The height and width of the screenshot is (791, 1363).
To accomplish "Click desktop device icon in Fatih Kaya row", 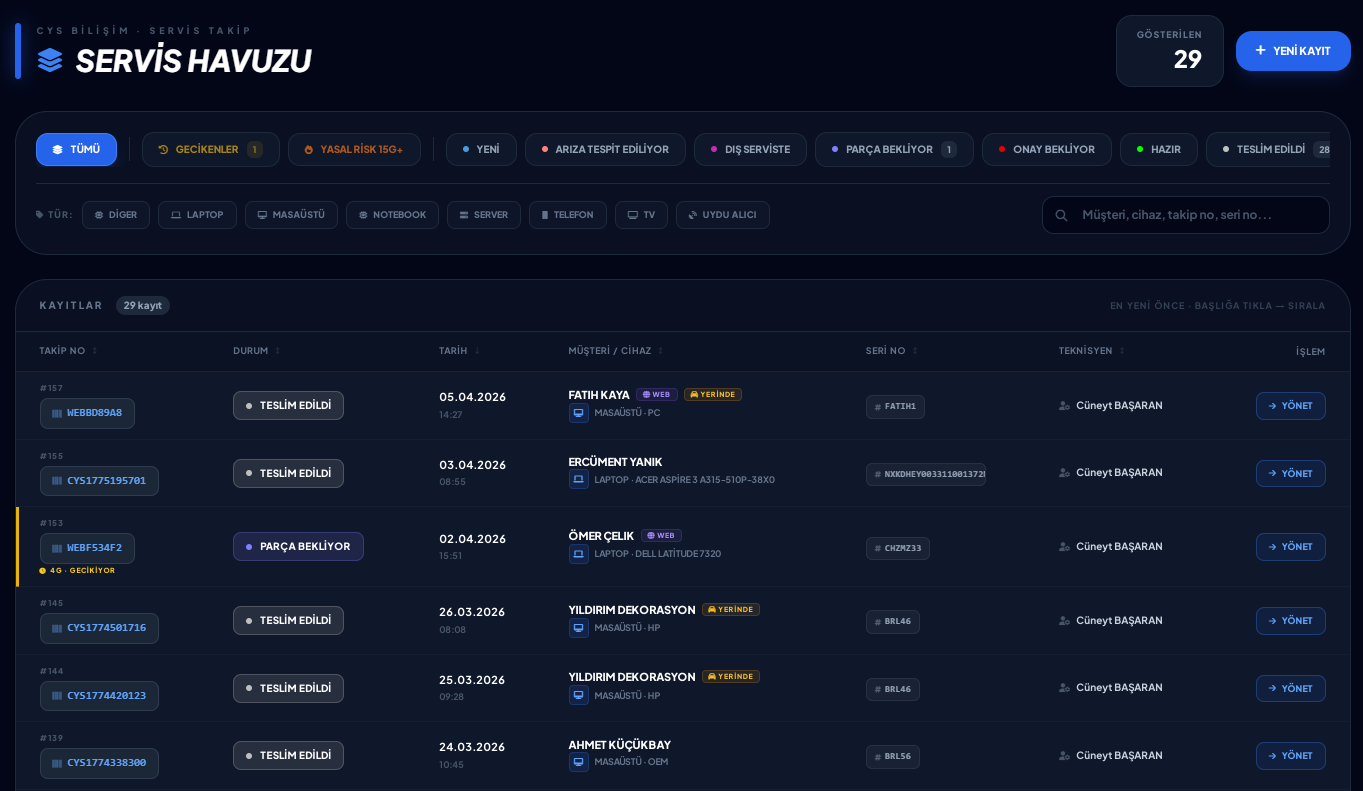I will (x=579, y=413).
